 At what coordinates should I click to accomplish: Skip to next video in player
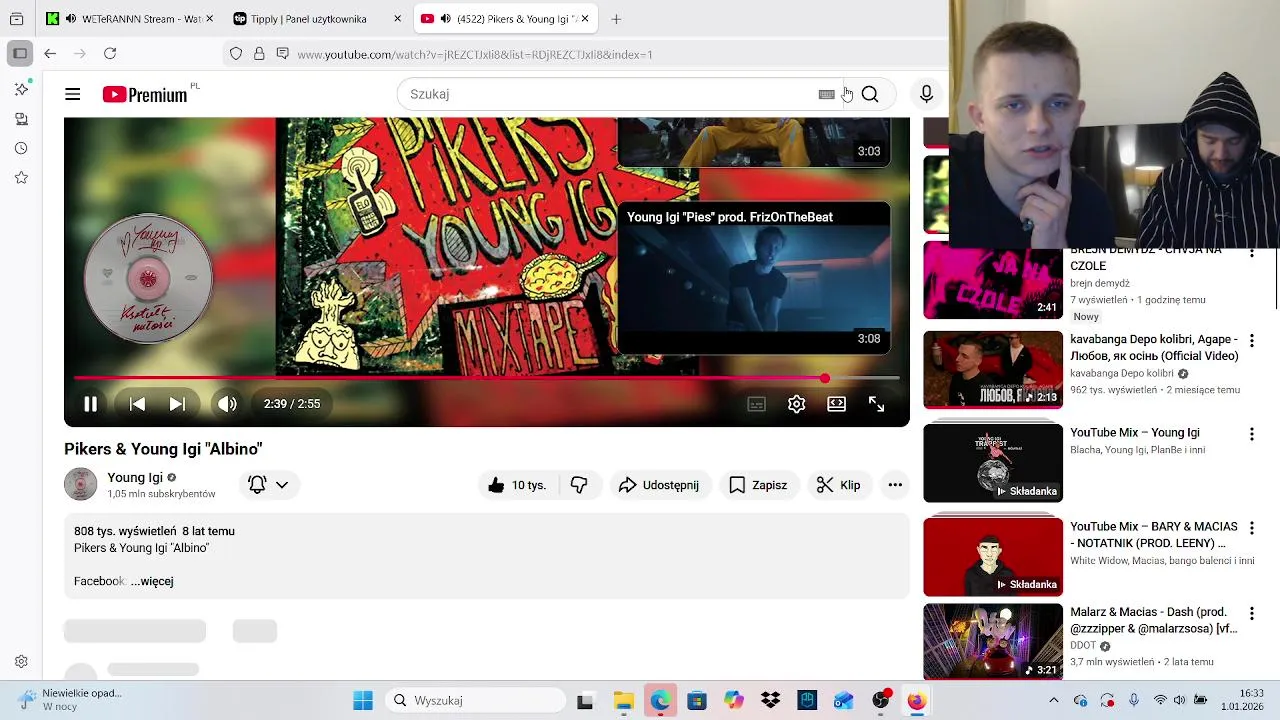pyautogui.click(x=177, y=404)
